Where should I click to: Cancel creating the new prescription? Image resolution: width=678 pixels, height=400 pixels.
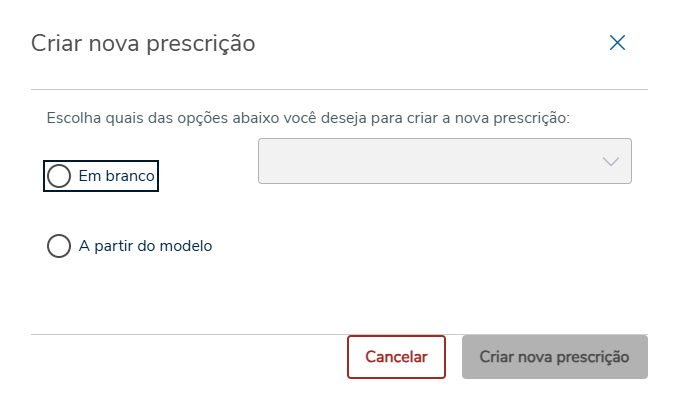[x=396, y=357]
